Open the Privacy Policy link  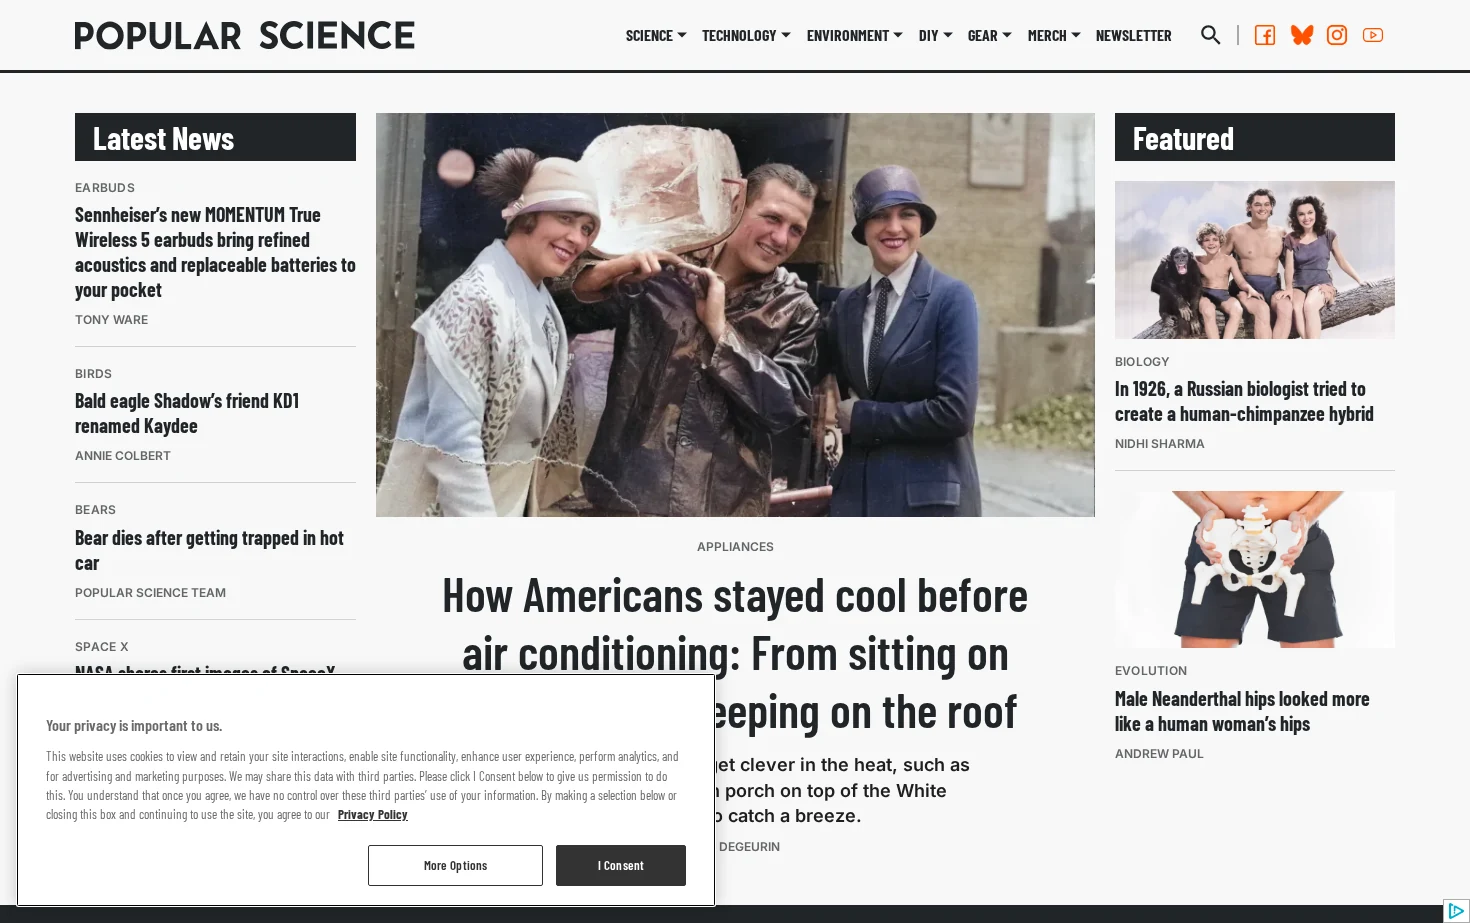tap(373, 815)
